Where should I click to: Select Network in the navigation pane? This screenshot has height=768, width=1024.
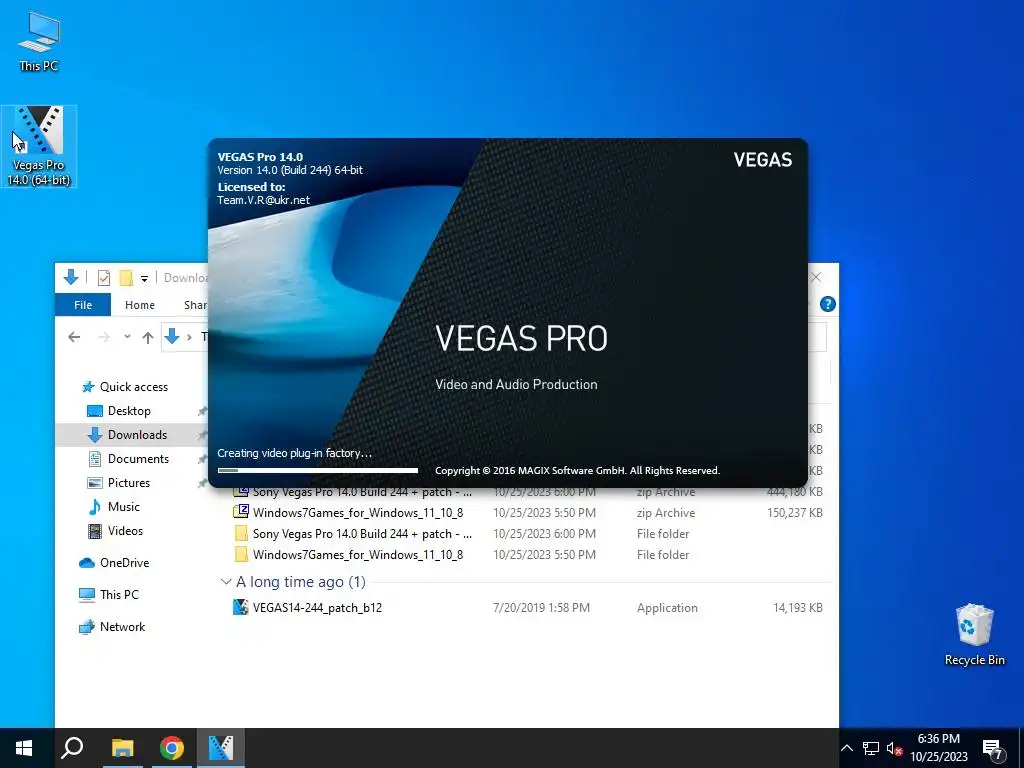coord(112,627)
